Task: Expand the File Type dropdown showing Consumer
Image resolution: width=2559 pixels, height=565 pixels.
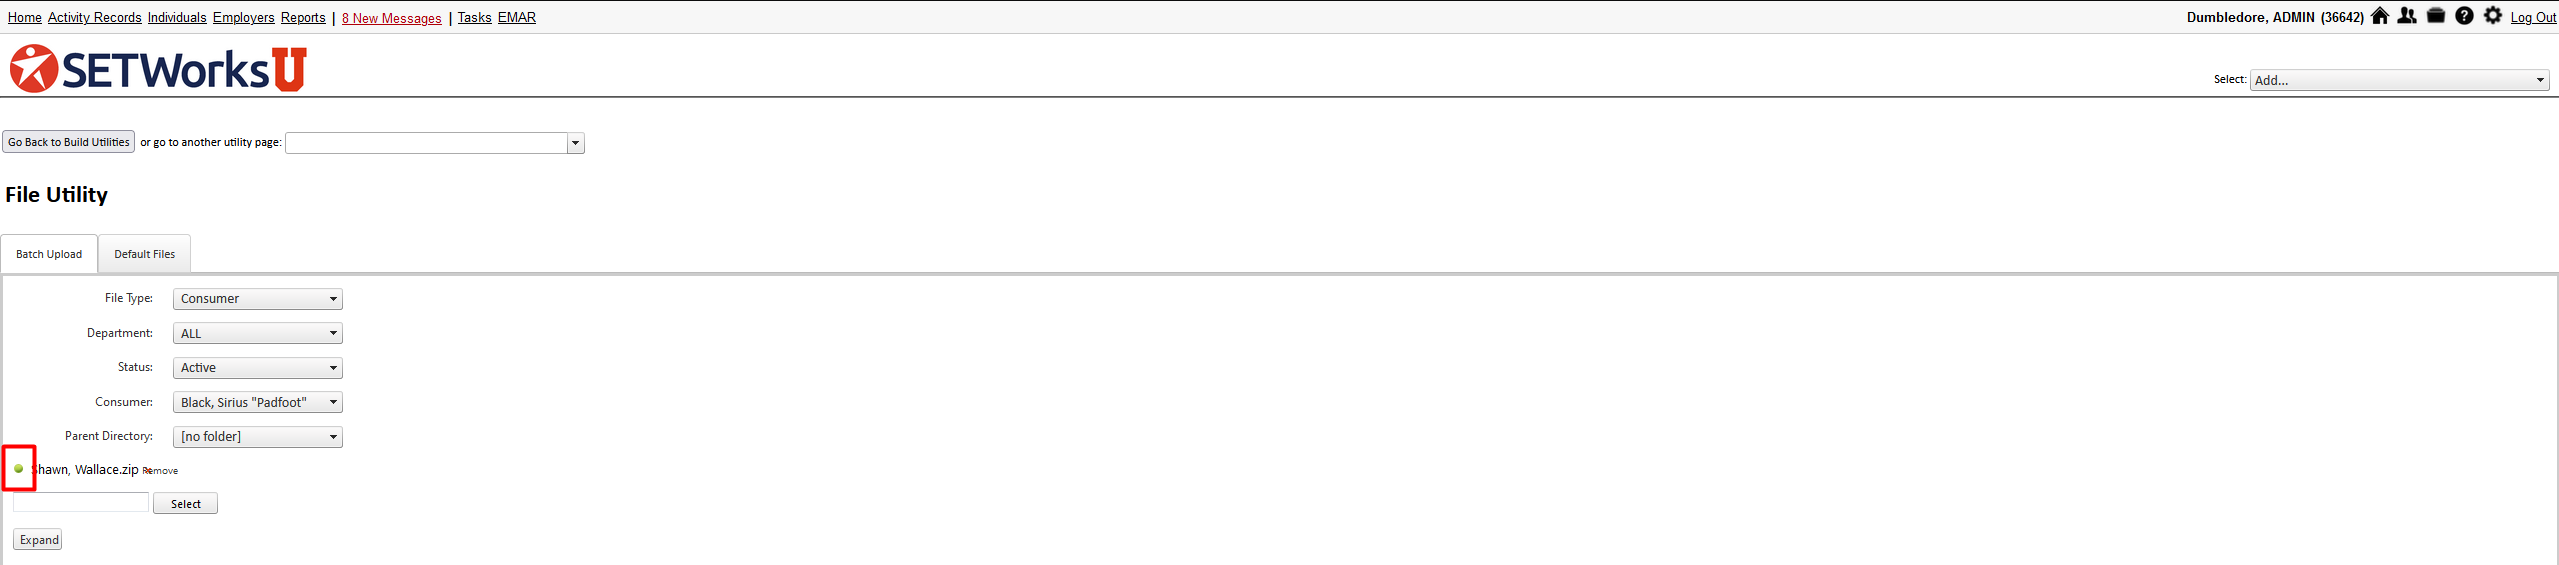Action: [x=258, y=299]
